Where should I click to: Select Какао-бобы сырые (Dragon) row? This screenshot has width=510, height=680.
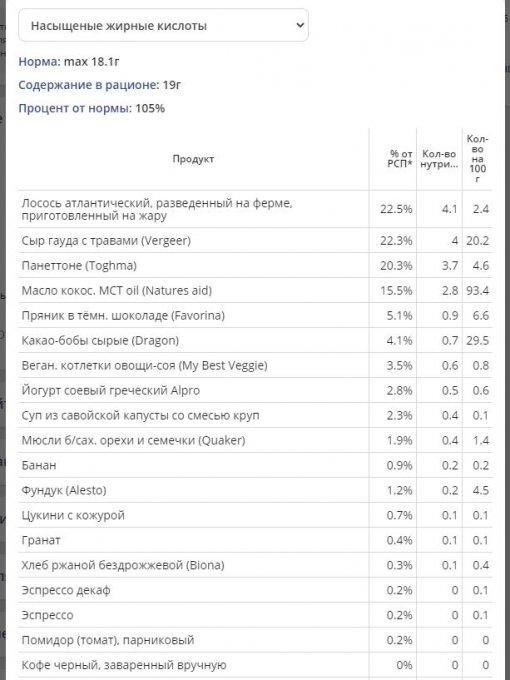(x=255, y=340)
